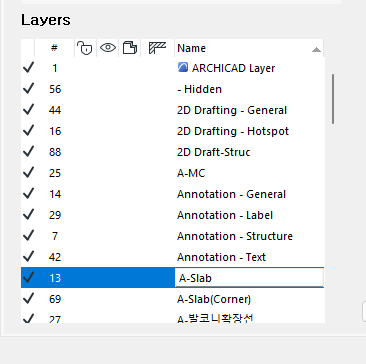Sort layers via Name header arrow
The width and height of the screenshot is (366, 364).
[316, 50]
